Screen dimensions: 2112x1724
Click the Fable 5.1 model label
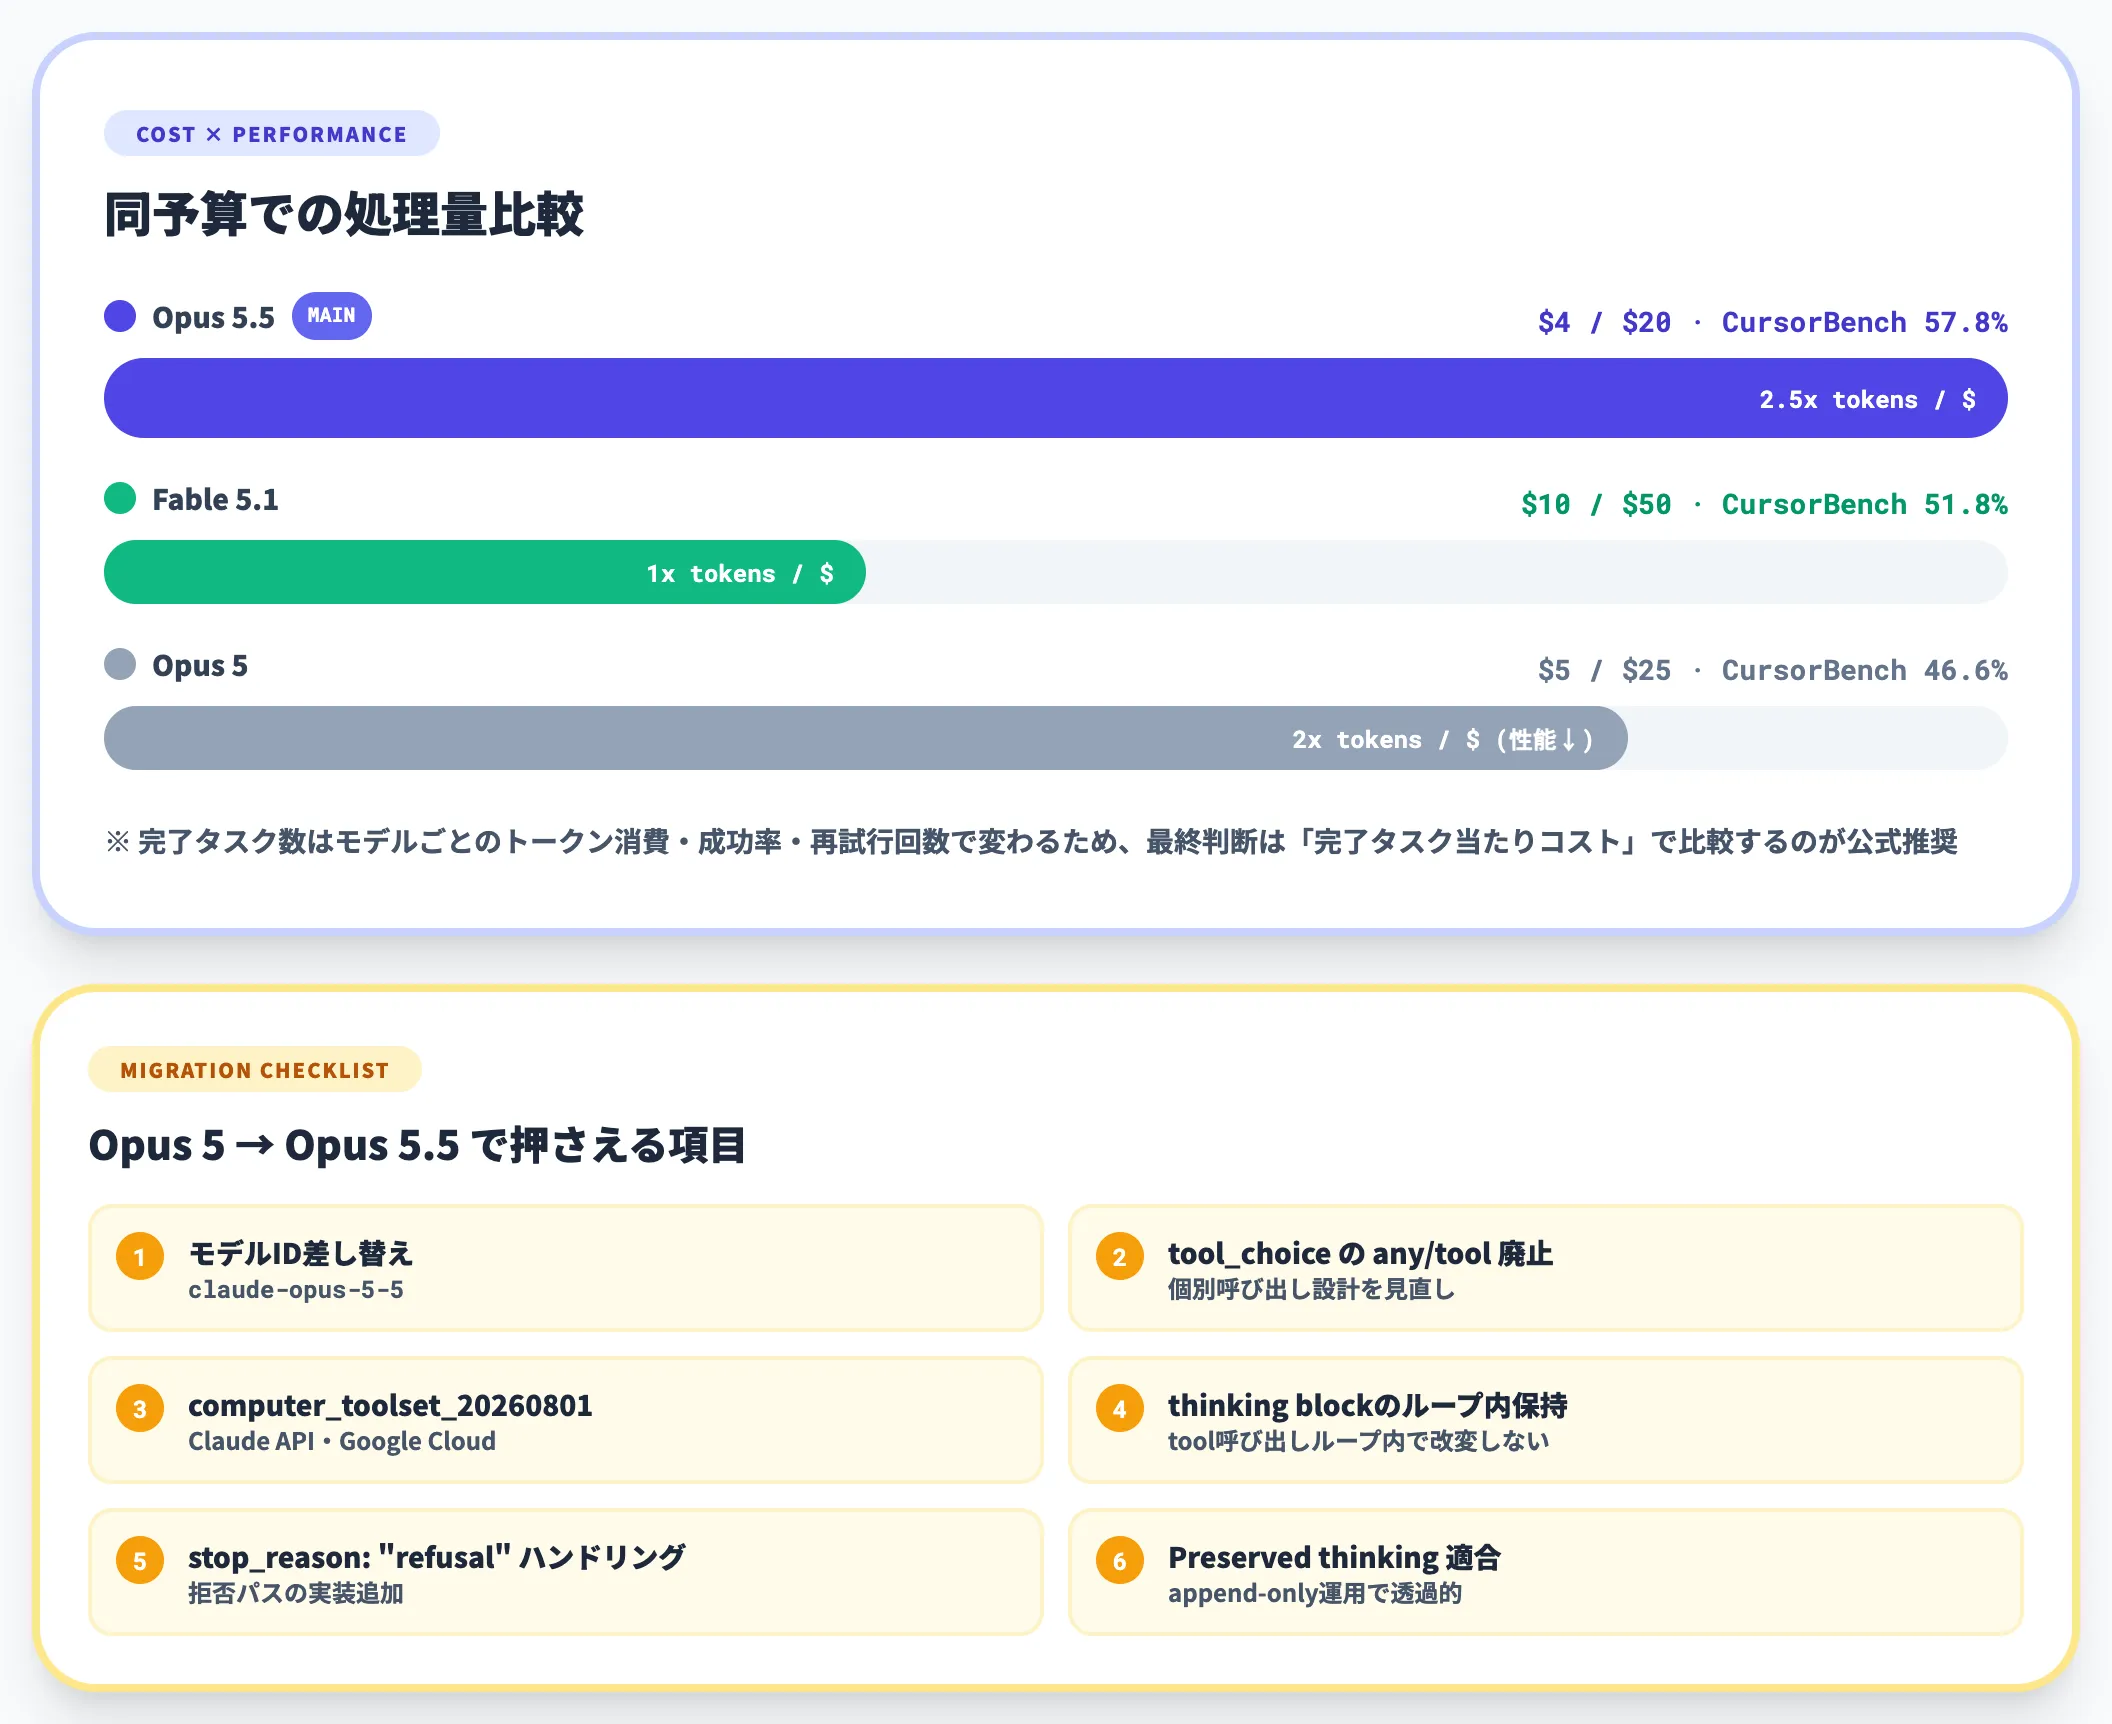coord(215,499)
